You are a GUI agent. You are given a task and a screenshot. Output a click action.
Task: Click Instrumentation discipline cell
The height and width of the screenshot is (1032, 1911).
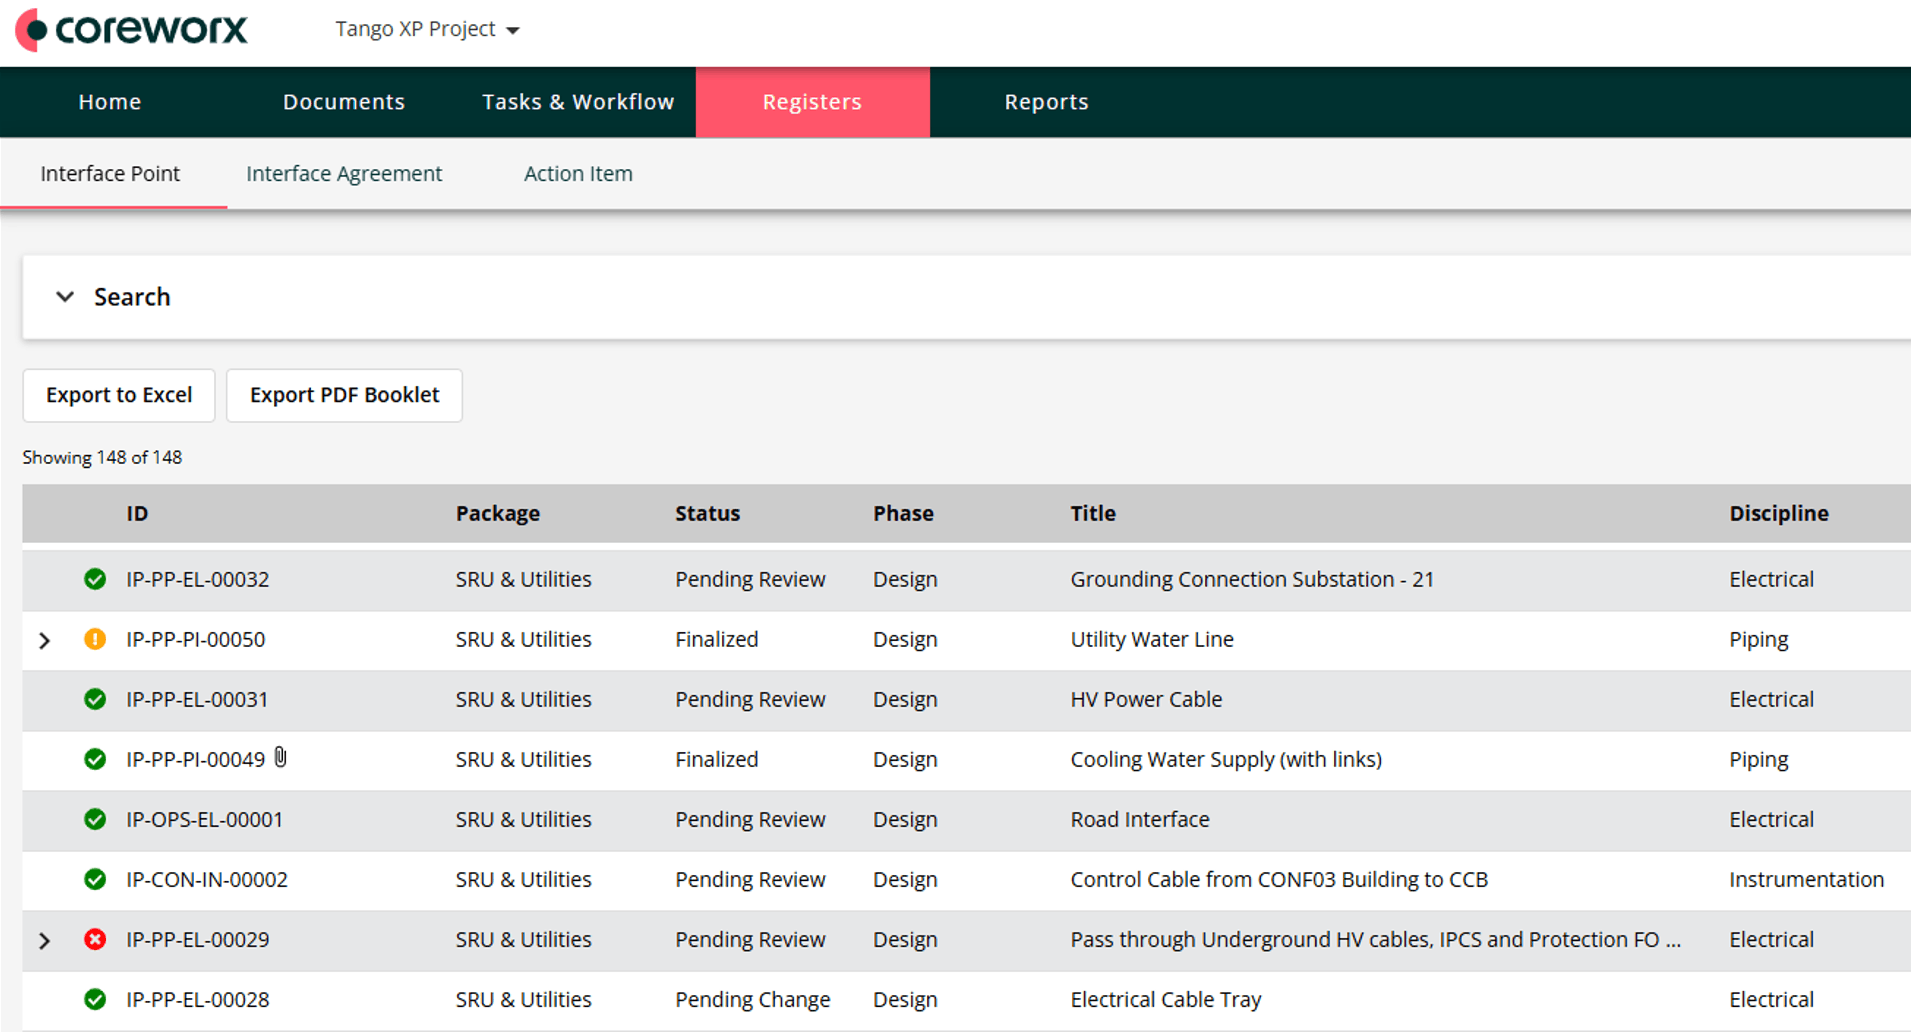pyautogui.click(x=1806, y=879)
